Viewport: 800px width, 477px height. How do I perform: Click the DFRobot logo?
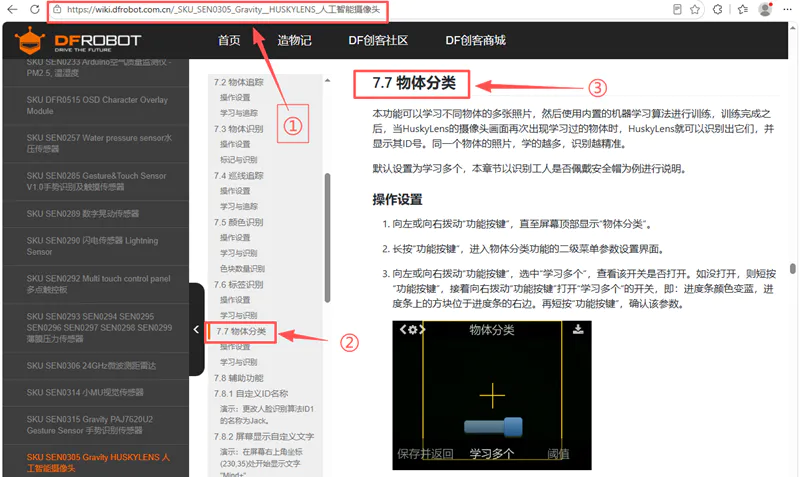[78, 41]
